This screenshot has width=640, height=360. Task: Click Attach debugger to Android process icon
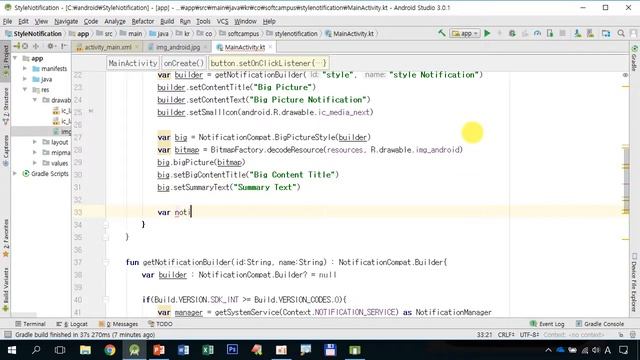pyautogui.click(x=550, y=33)
